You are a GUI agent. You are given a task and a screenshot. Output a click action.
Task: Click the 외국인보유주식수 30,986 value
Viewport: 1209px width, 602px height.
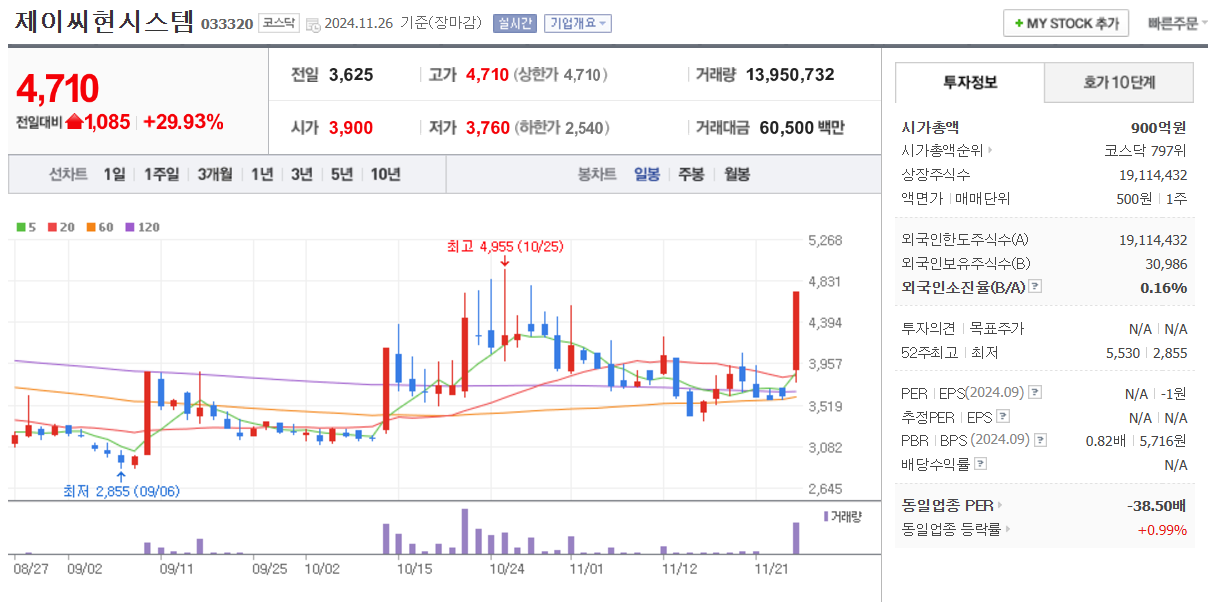pyautogui.click(x=1168, y=263)
